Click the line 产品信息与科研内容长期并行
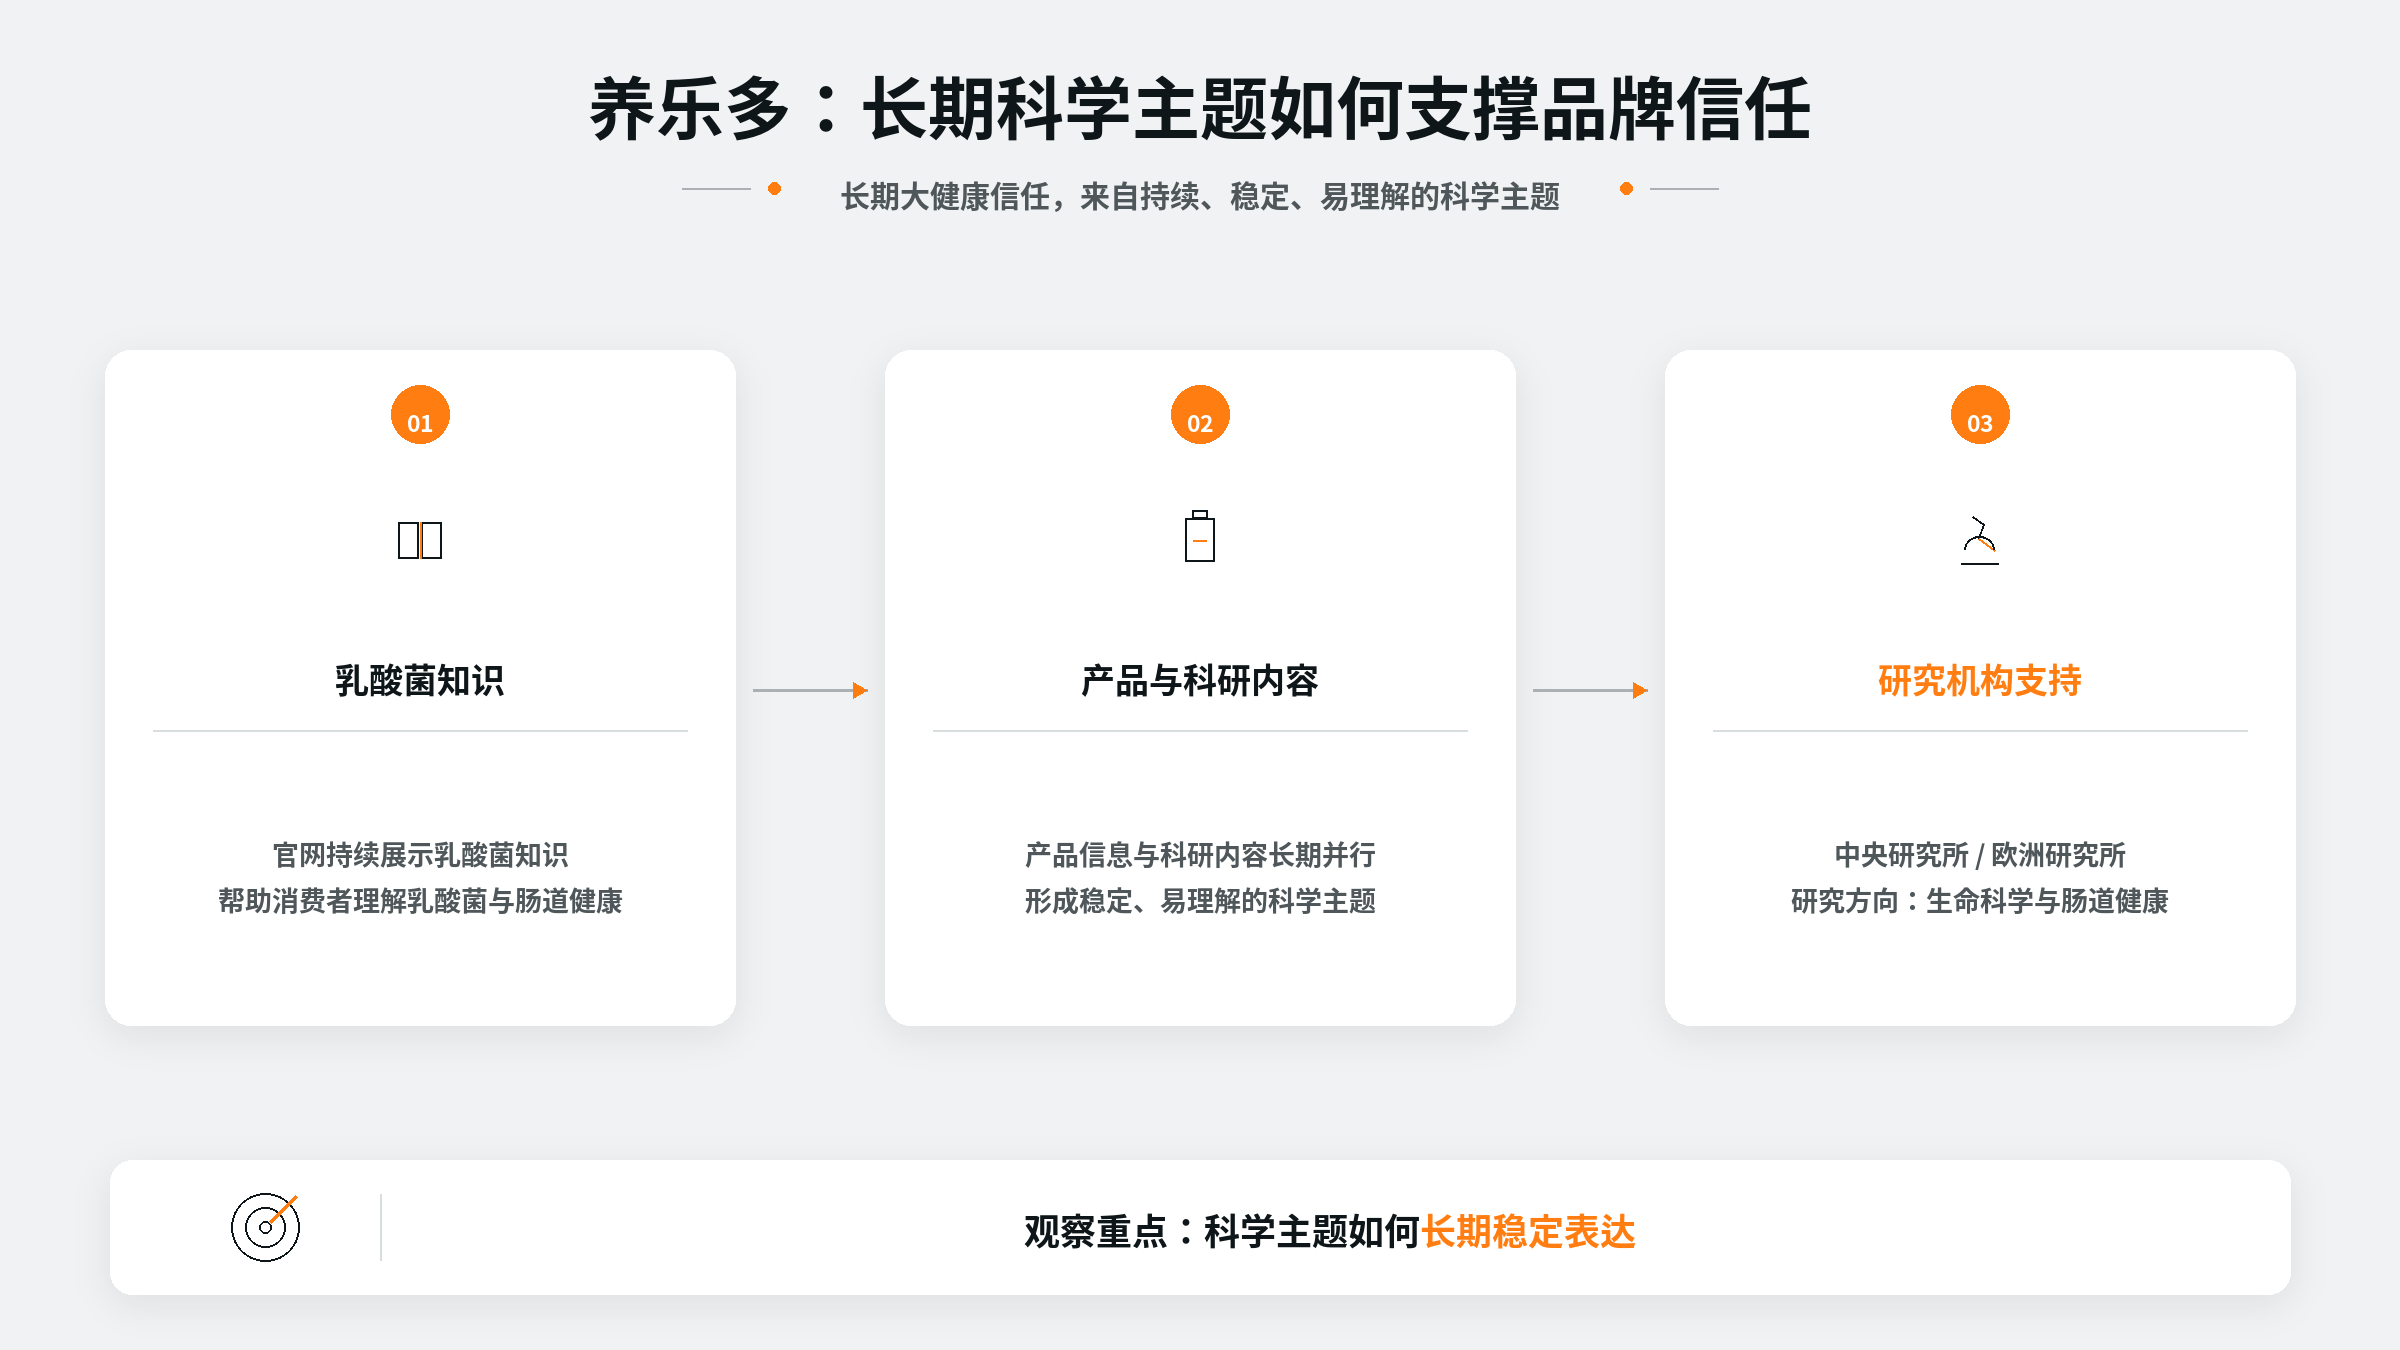 tap(1200, 855)
